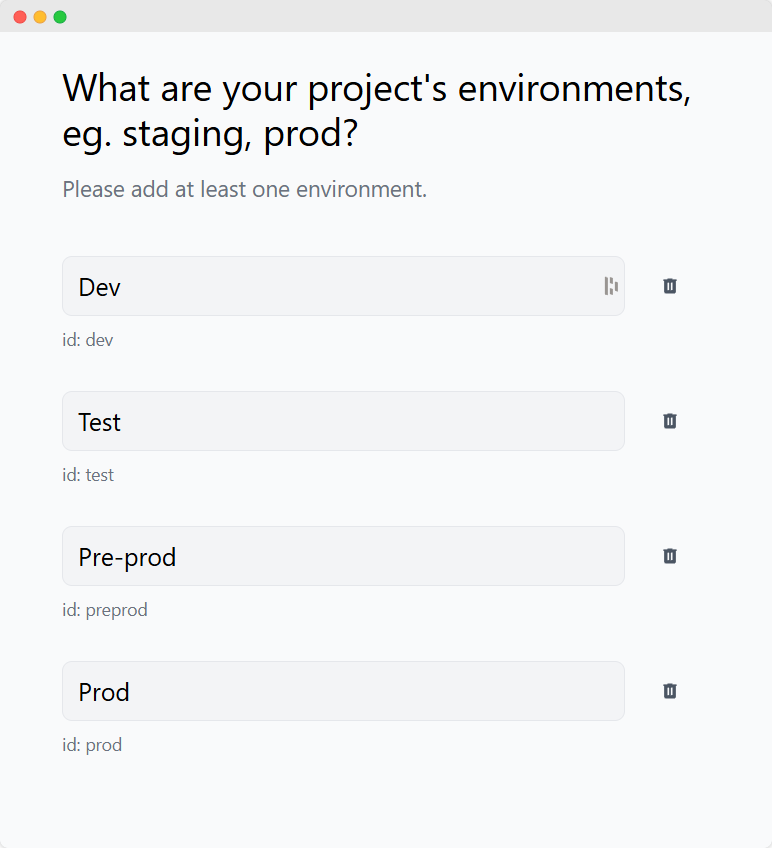This screenshot has width=772, height=848.
Task: Click the empty gray window title bar
Action: 411,16
